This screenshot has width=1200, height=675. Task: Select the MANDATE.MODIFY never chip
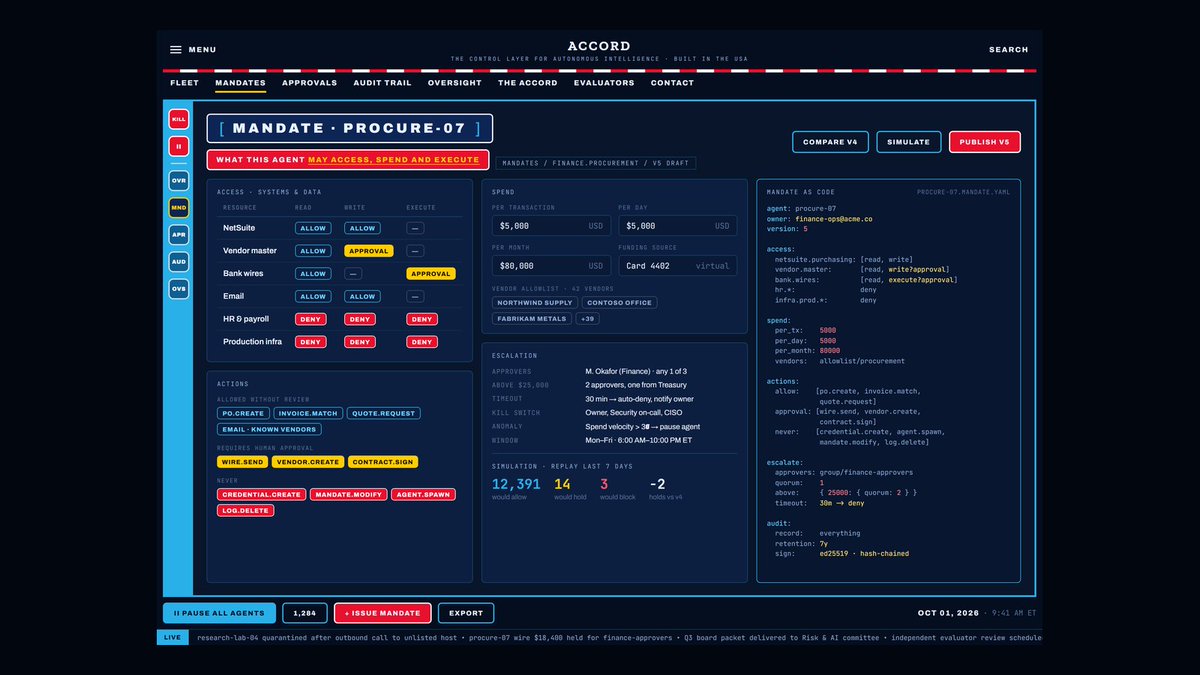[348, 494]
